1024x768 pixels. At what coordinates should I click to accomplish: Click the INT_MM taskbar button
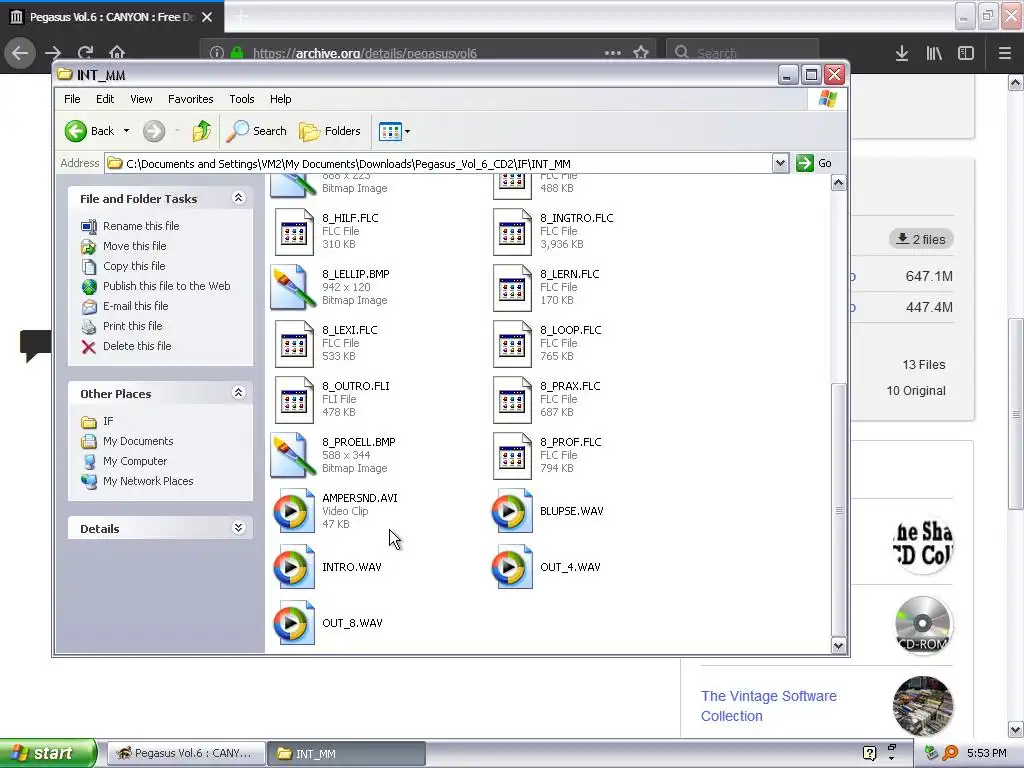coord(346,754)
